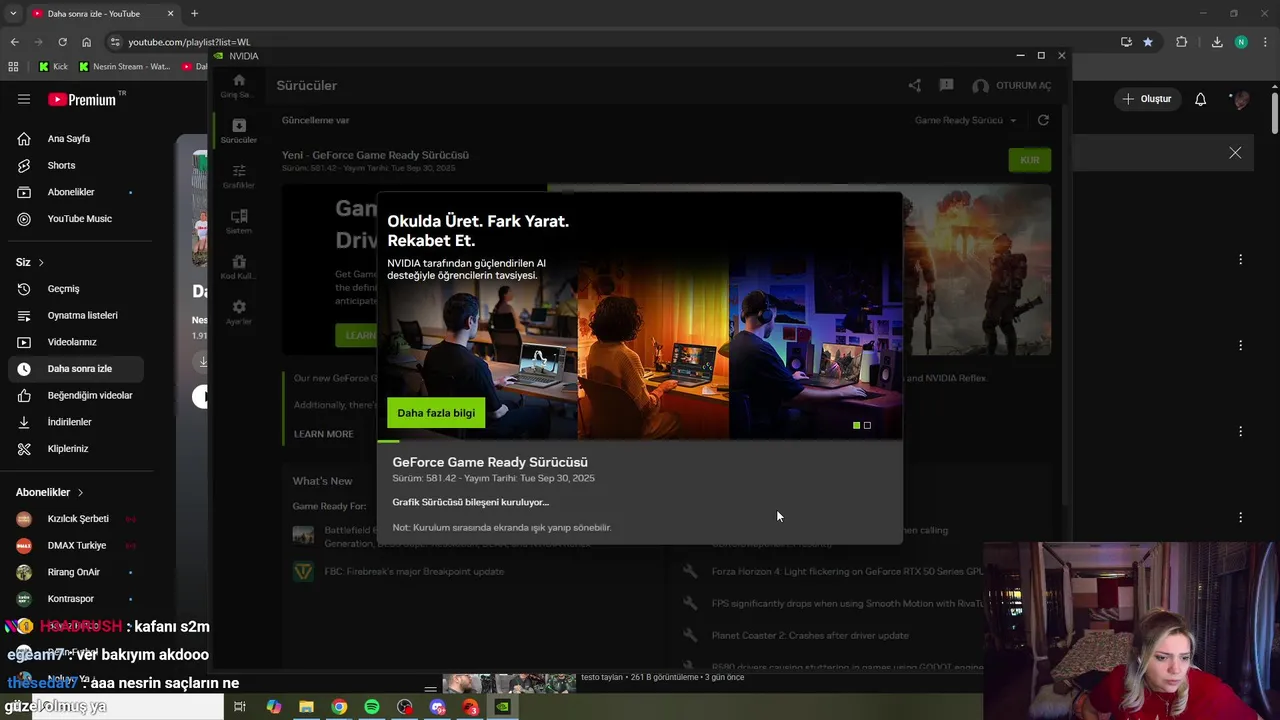Click LEARN MORE link in NVIDIA app
This screenshot has height=720, width=1280.
coord(323,434)
